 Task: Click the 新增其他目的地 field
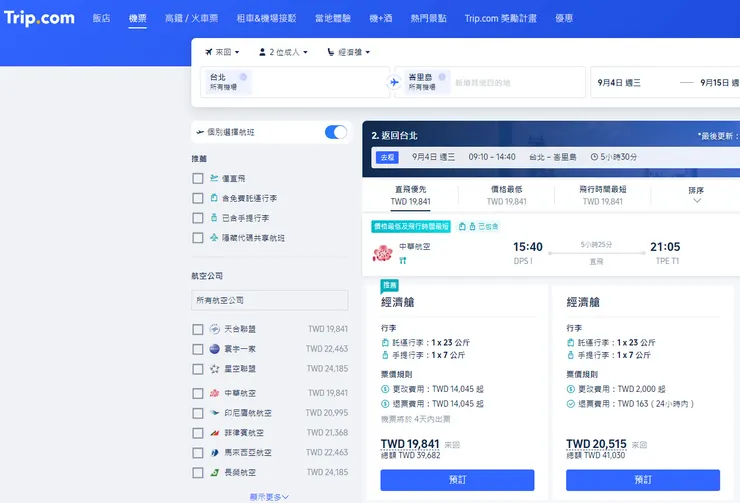[x=482, y=83]
